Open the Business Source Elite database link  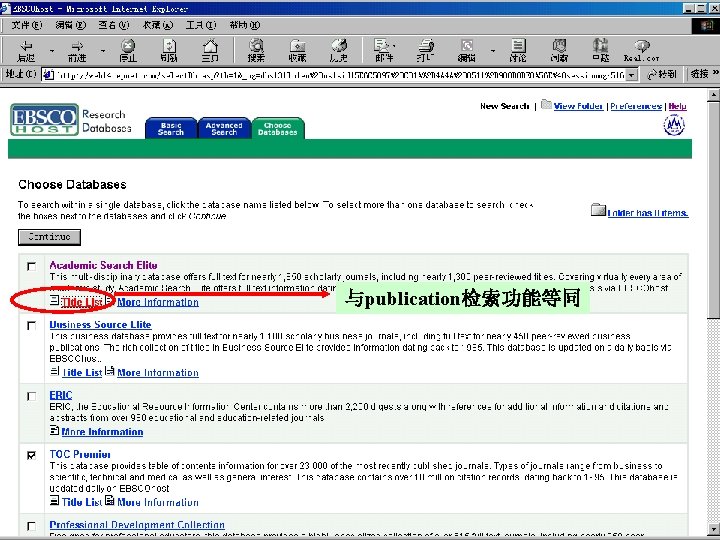tap(100, 324)
